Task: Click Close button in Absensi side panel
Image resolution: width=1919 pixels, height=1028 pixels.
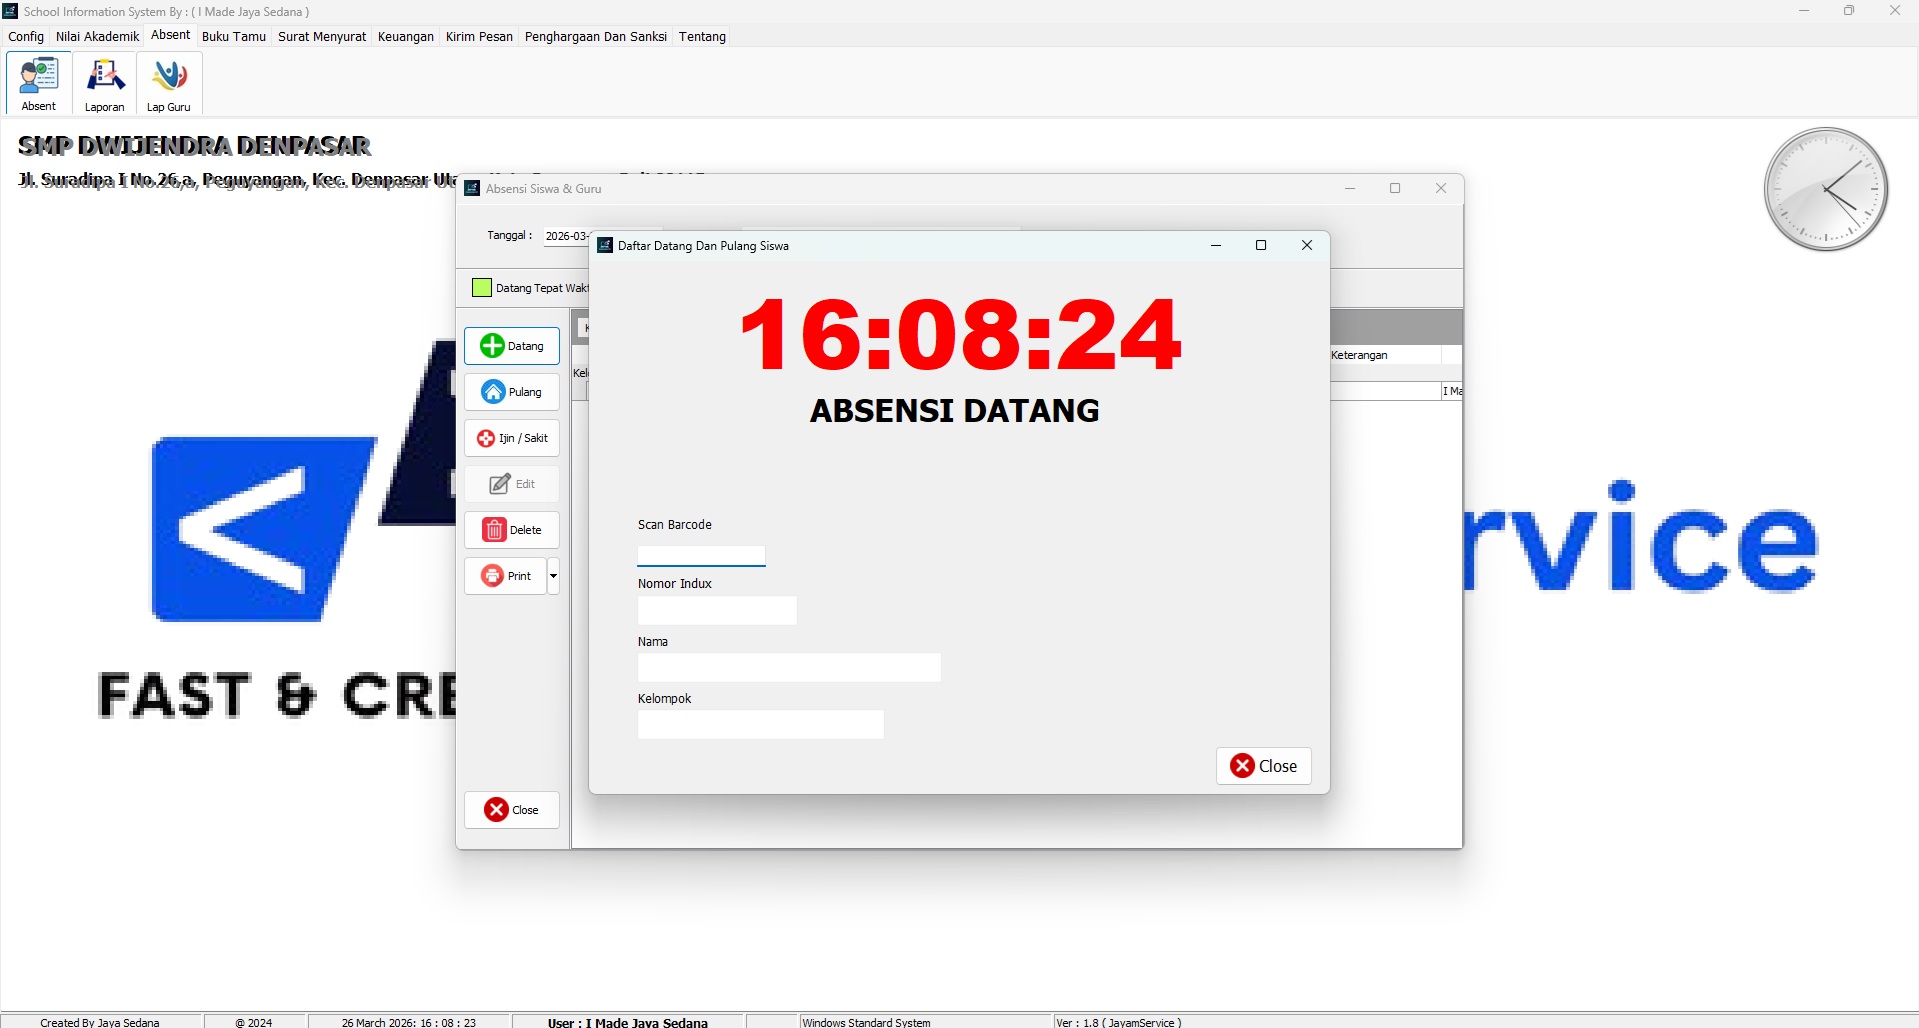Action: [512, 810]
